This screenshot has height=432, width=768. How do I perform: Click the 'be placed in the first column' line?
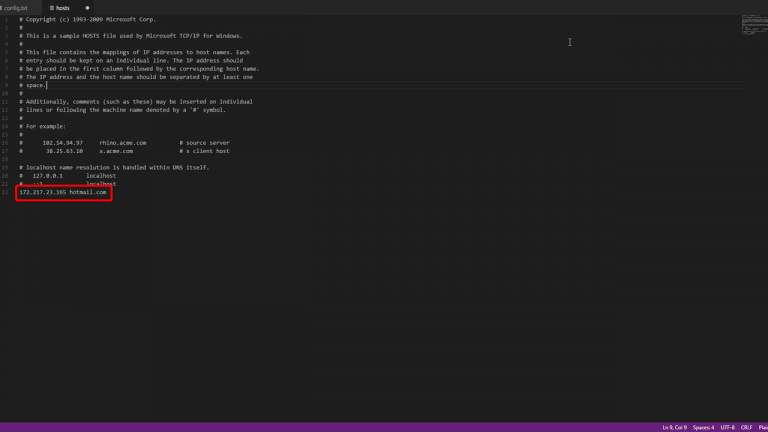coord(139,69)
